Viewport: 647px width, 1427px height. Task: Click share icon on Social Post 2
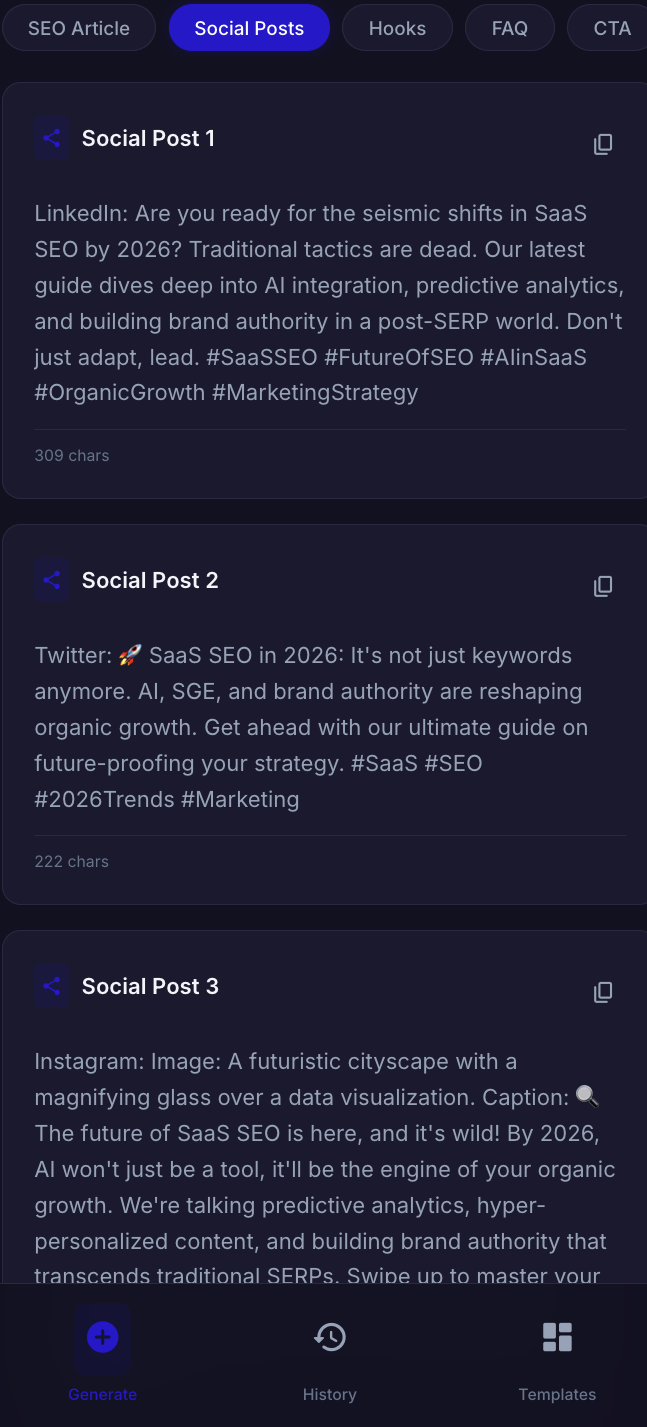click(52, 580)
